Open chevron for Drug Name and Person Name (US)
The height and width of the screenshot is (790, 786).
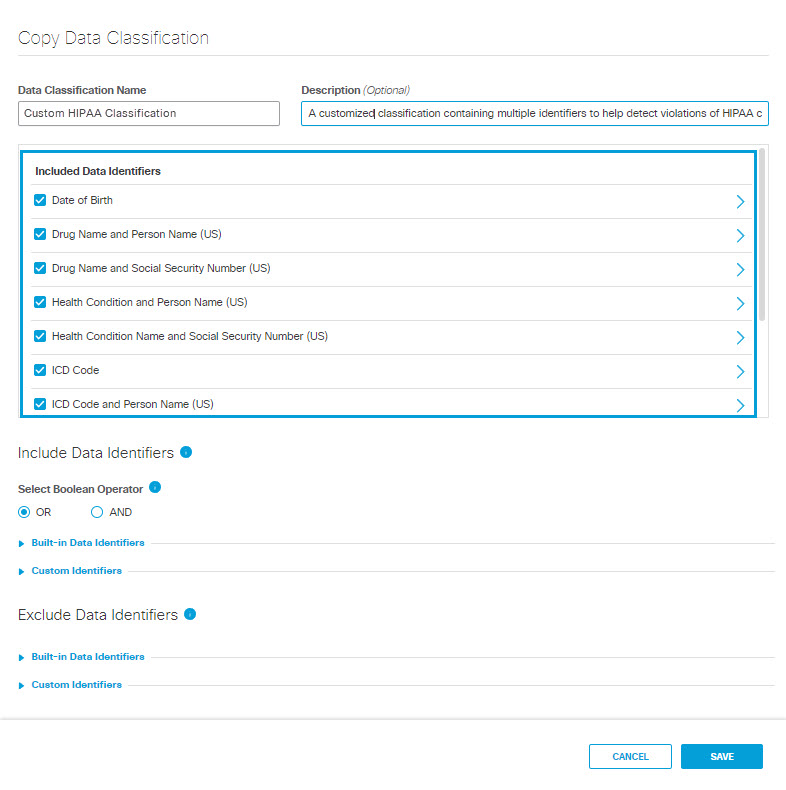(x=740, y=235)
